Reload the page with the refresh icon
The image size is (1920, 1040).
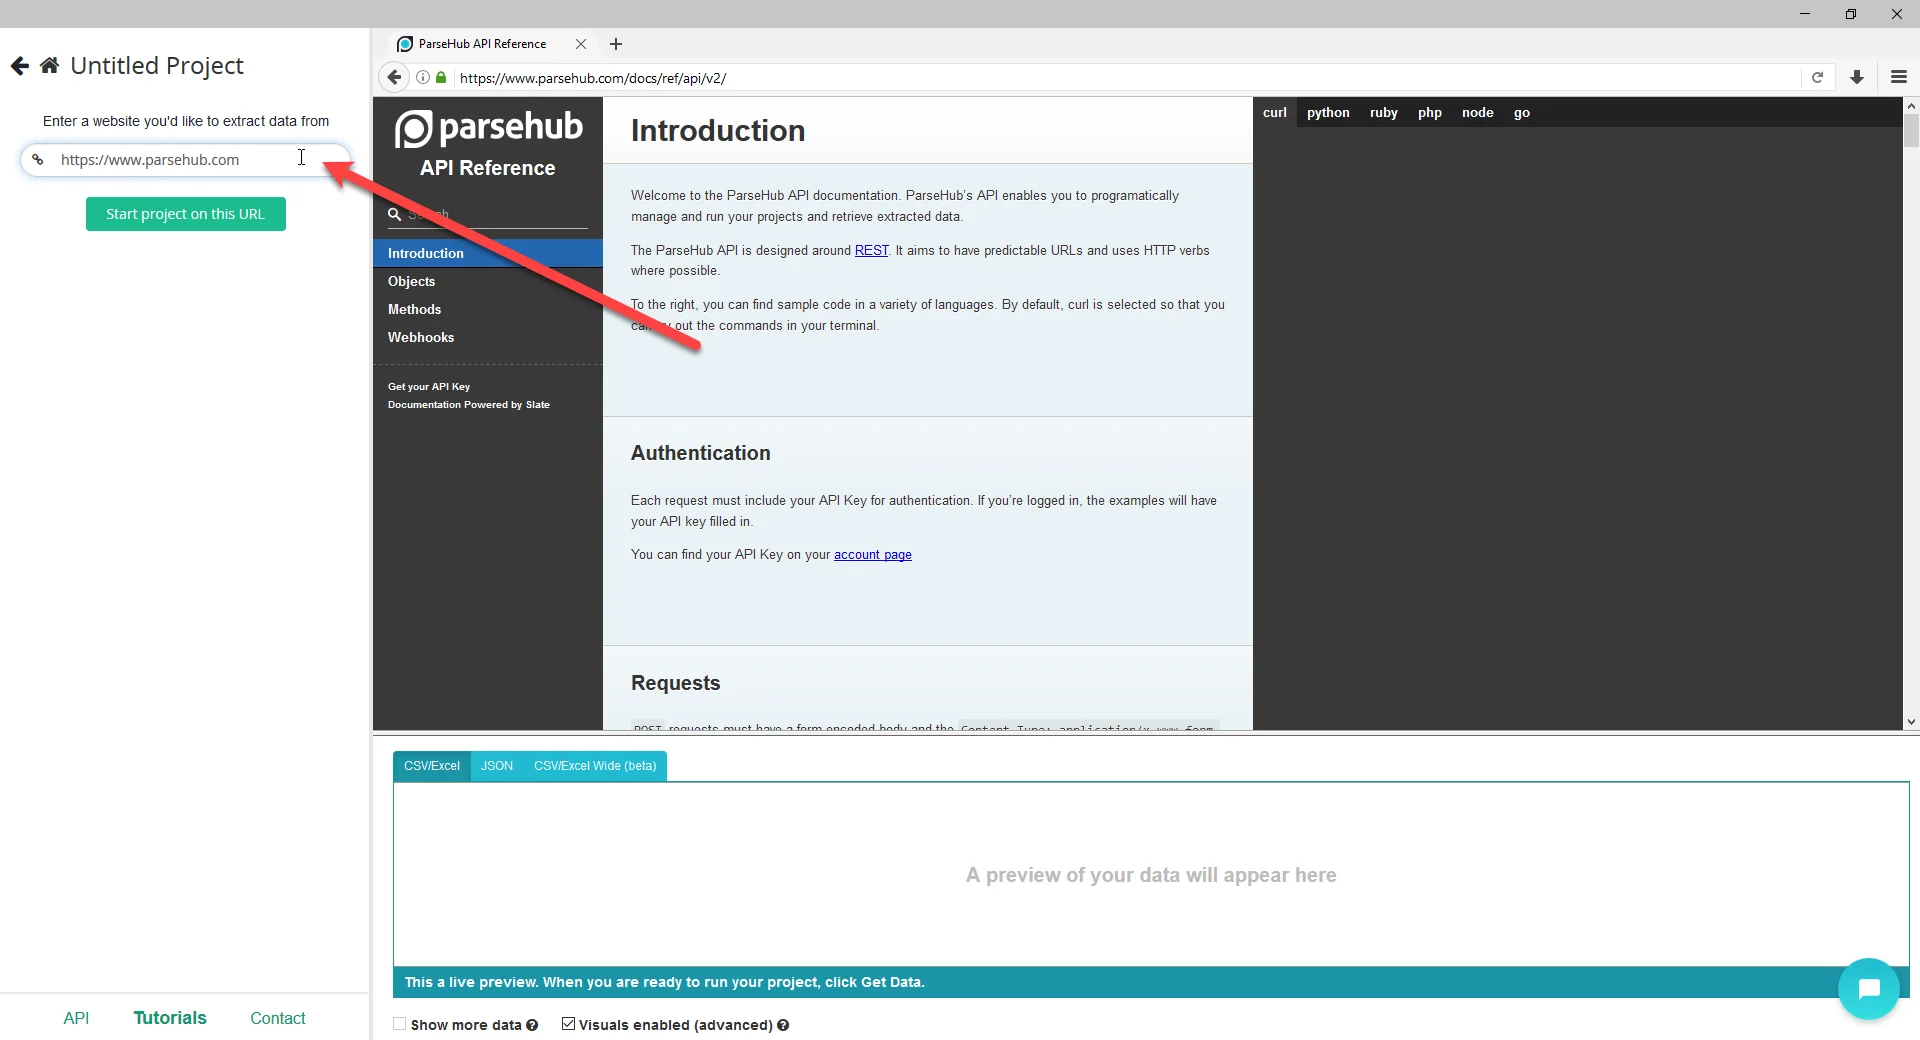[1817, 77]
